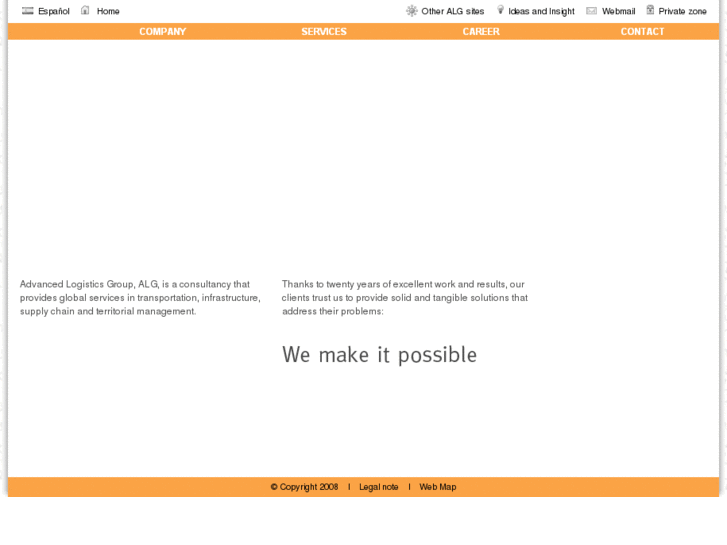727x545 pixels.
Task: Open the CONTACT menu
Action: tap(643, 32)
